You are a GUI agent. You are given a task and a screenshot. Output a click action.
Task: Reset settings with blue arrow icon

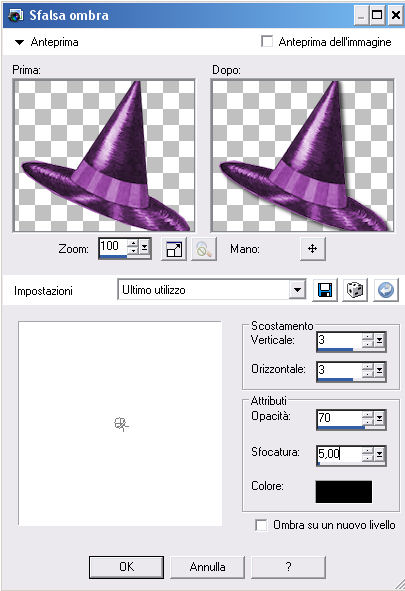point(386,290)
